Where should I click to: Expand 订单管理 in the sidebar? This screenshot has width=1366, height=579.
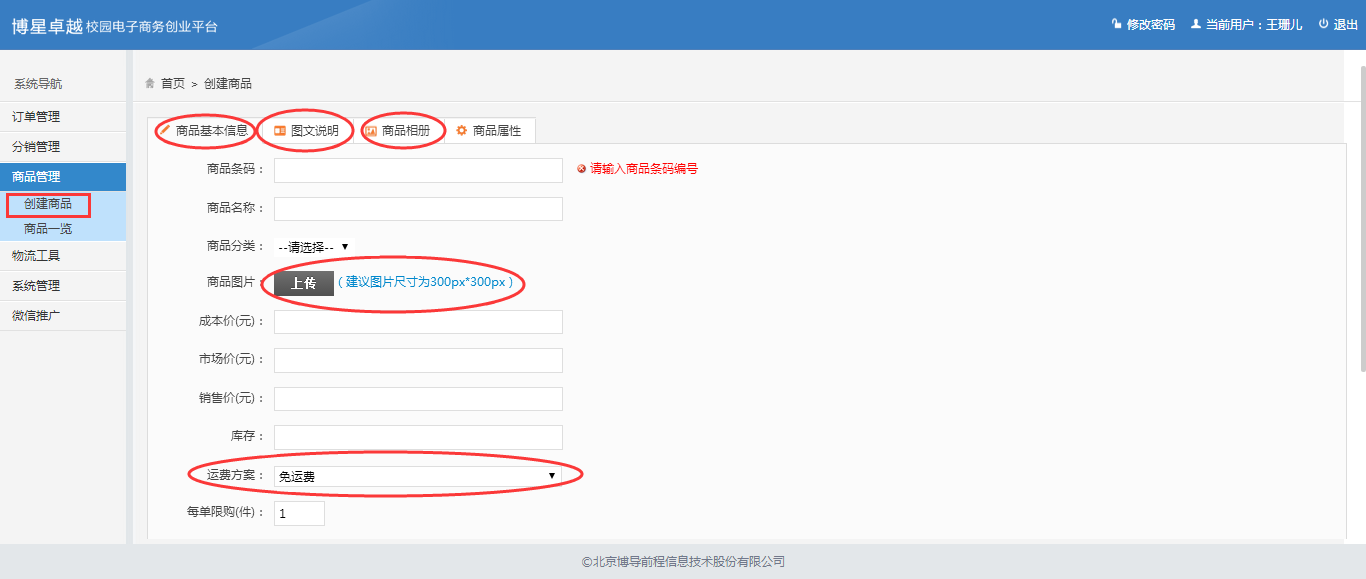pyautogui.click(x=37, y=117)
